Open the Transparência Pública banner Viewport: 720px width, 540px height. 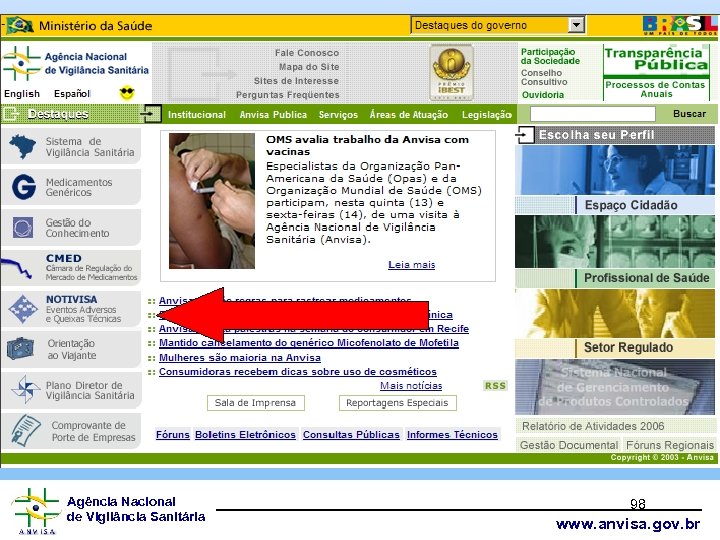pyautogui.click(x=656, y=60)
